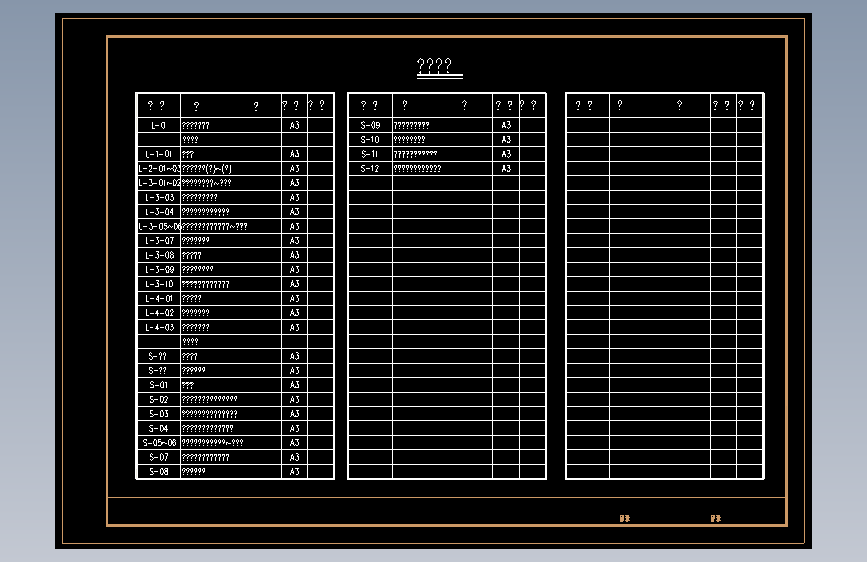The width and height of the screenshot is (867, 562).
Task: Select the S-01 drawing number cell
Action: pyautogui.click(x=158, y=385)
